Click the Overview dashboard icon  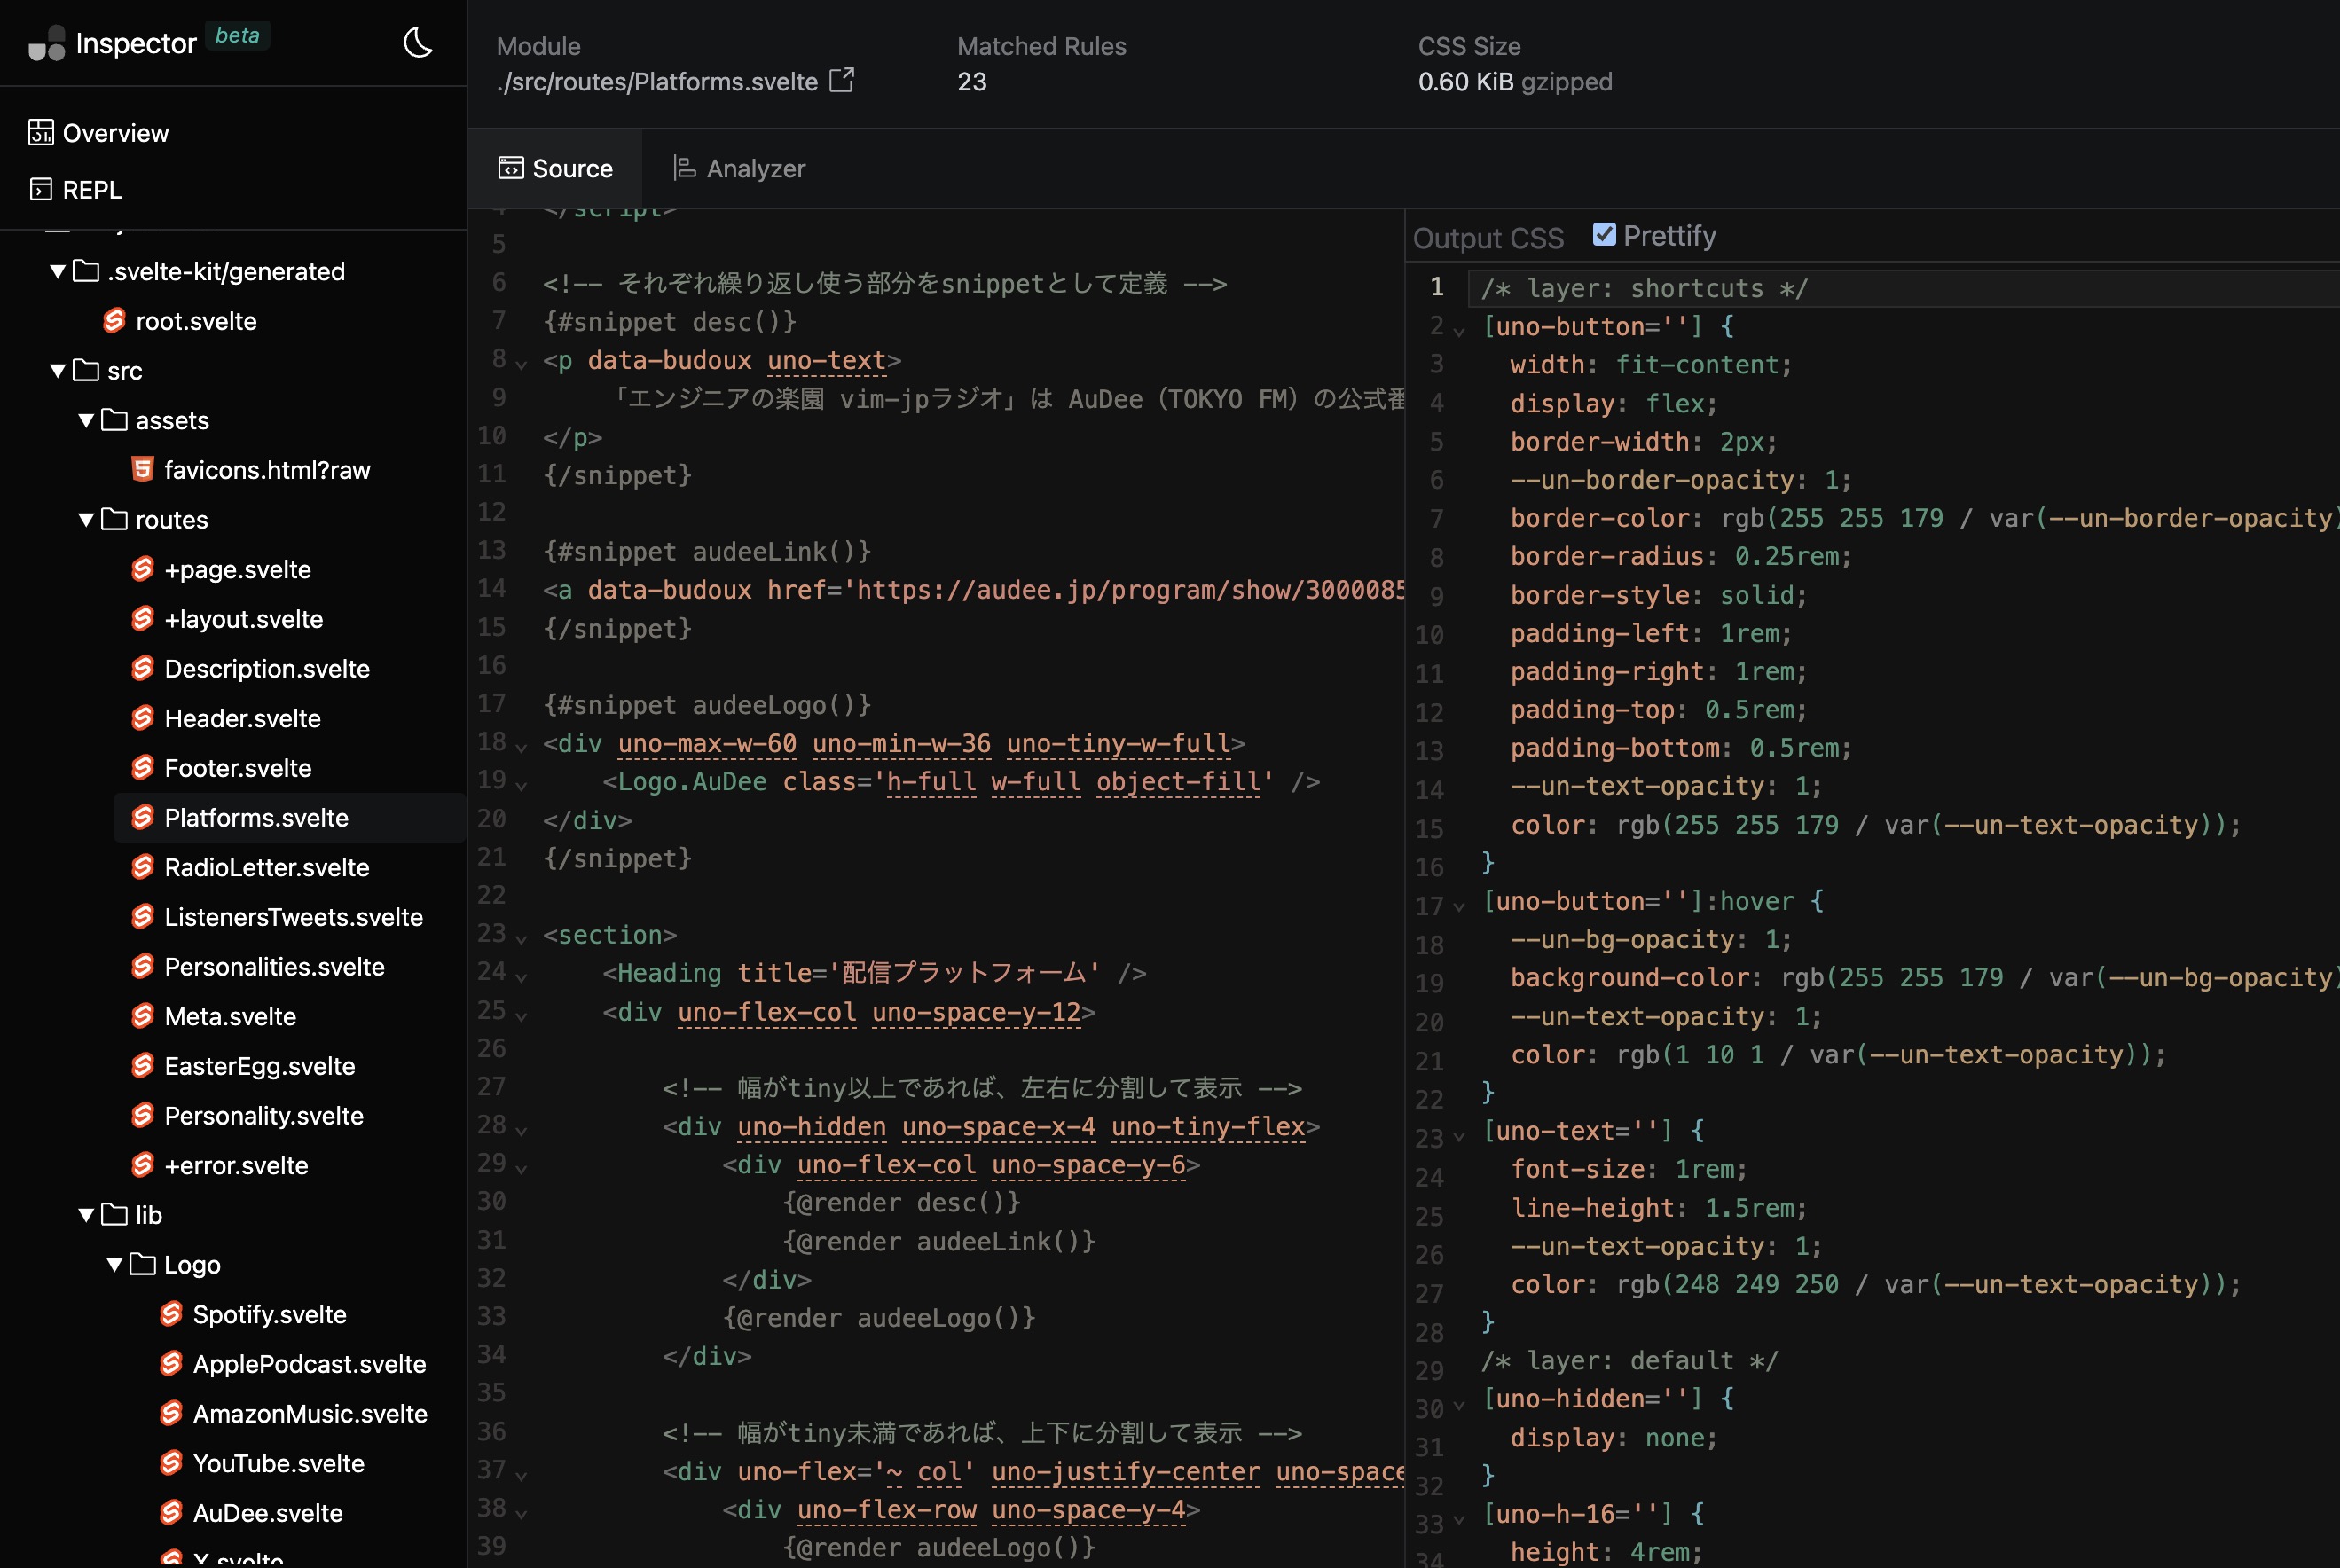40,132
